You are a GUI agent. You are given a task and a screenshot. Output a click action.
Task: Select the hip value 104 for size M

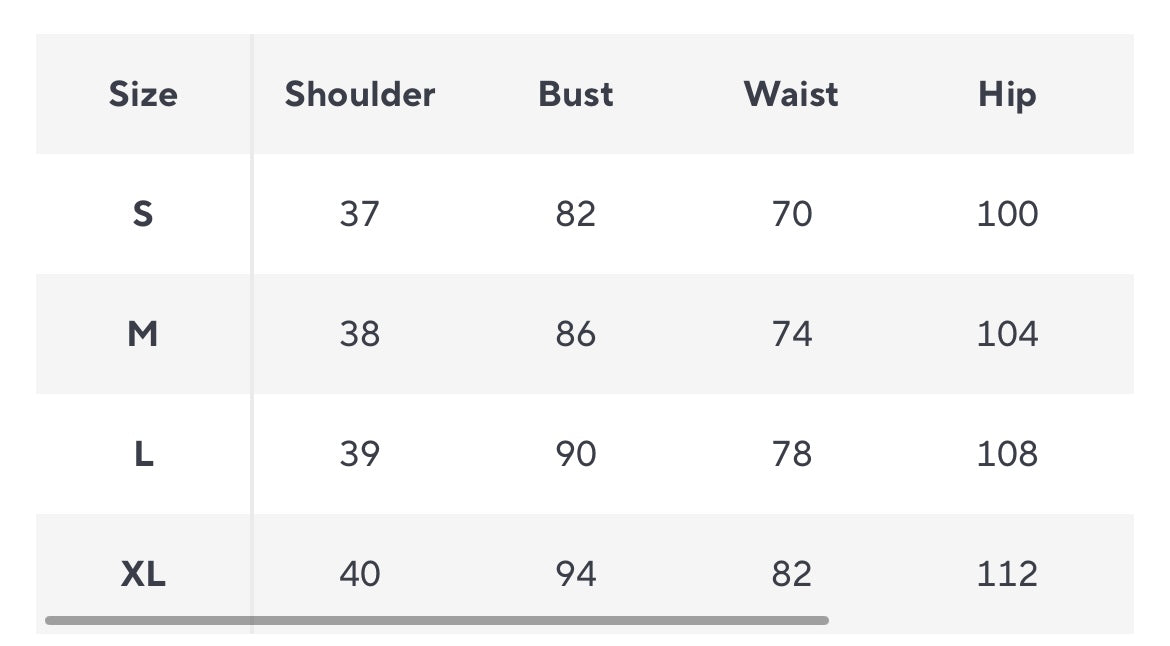point(1007,334)
